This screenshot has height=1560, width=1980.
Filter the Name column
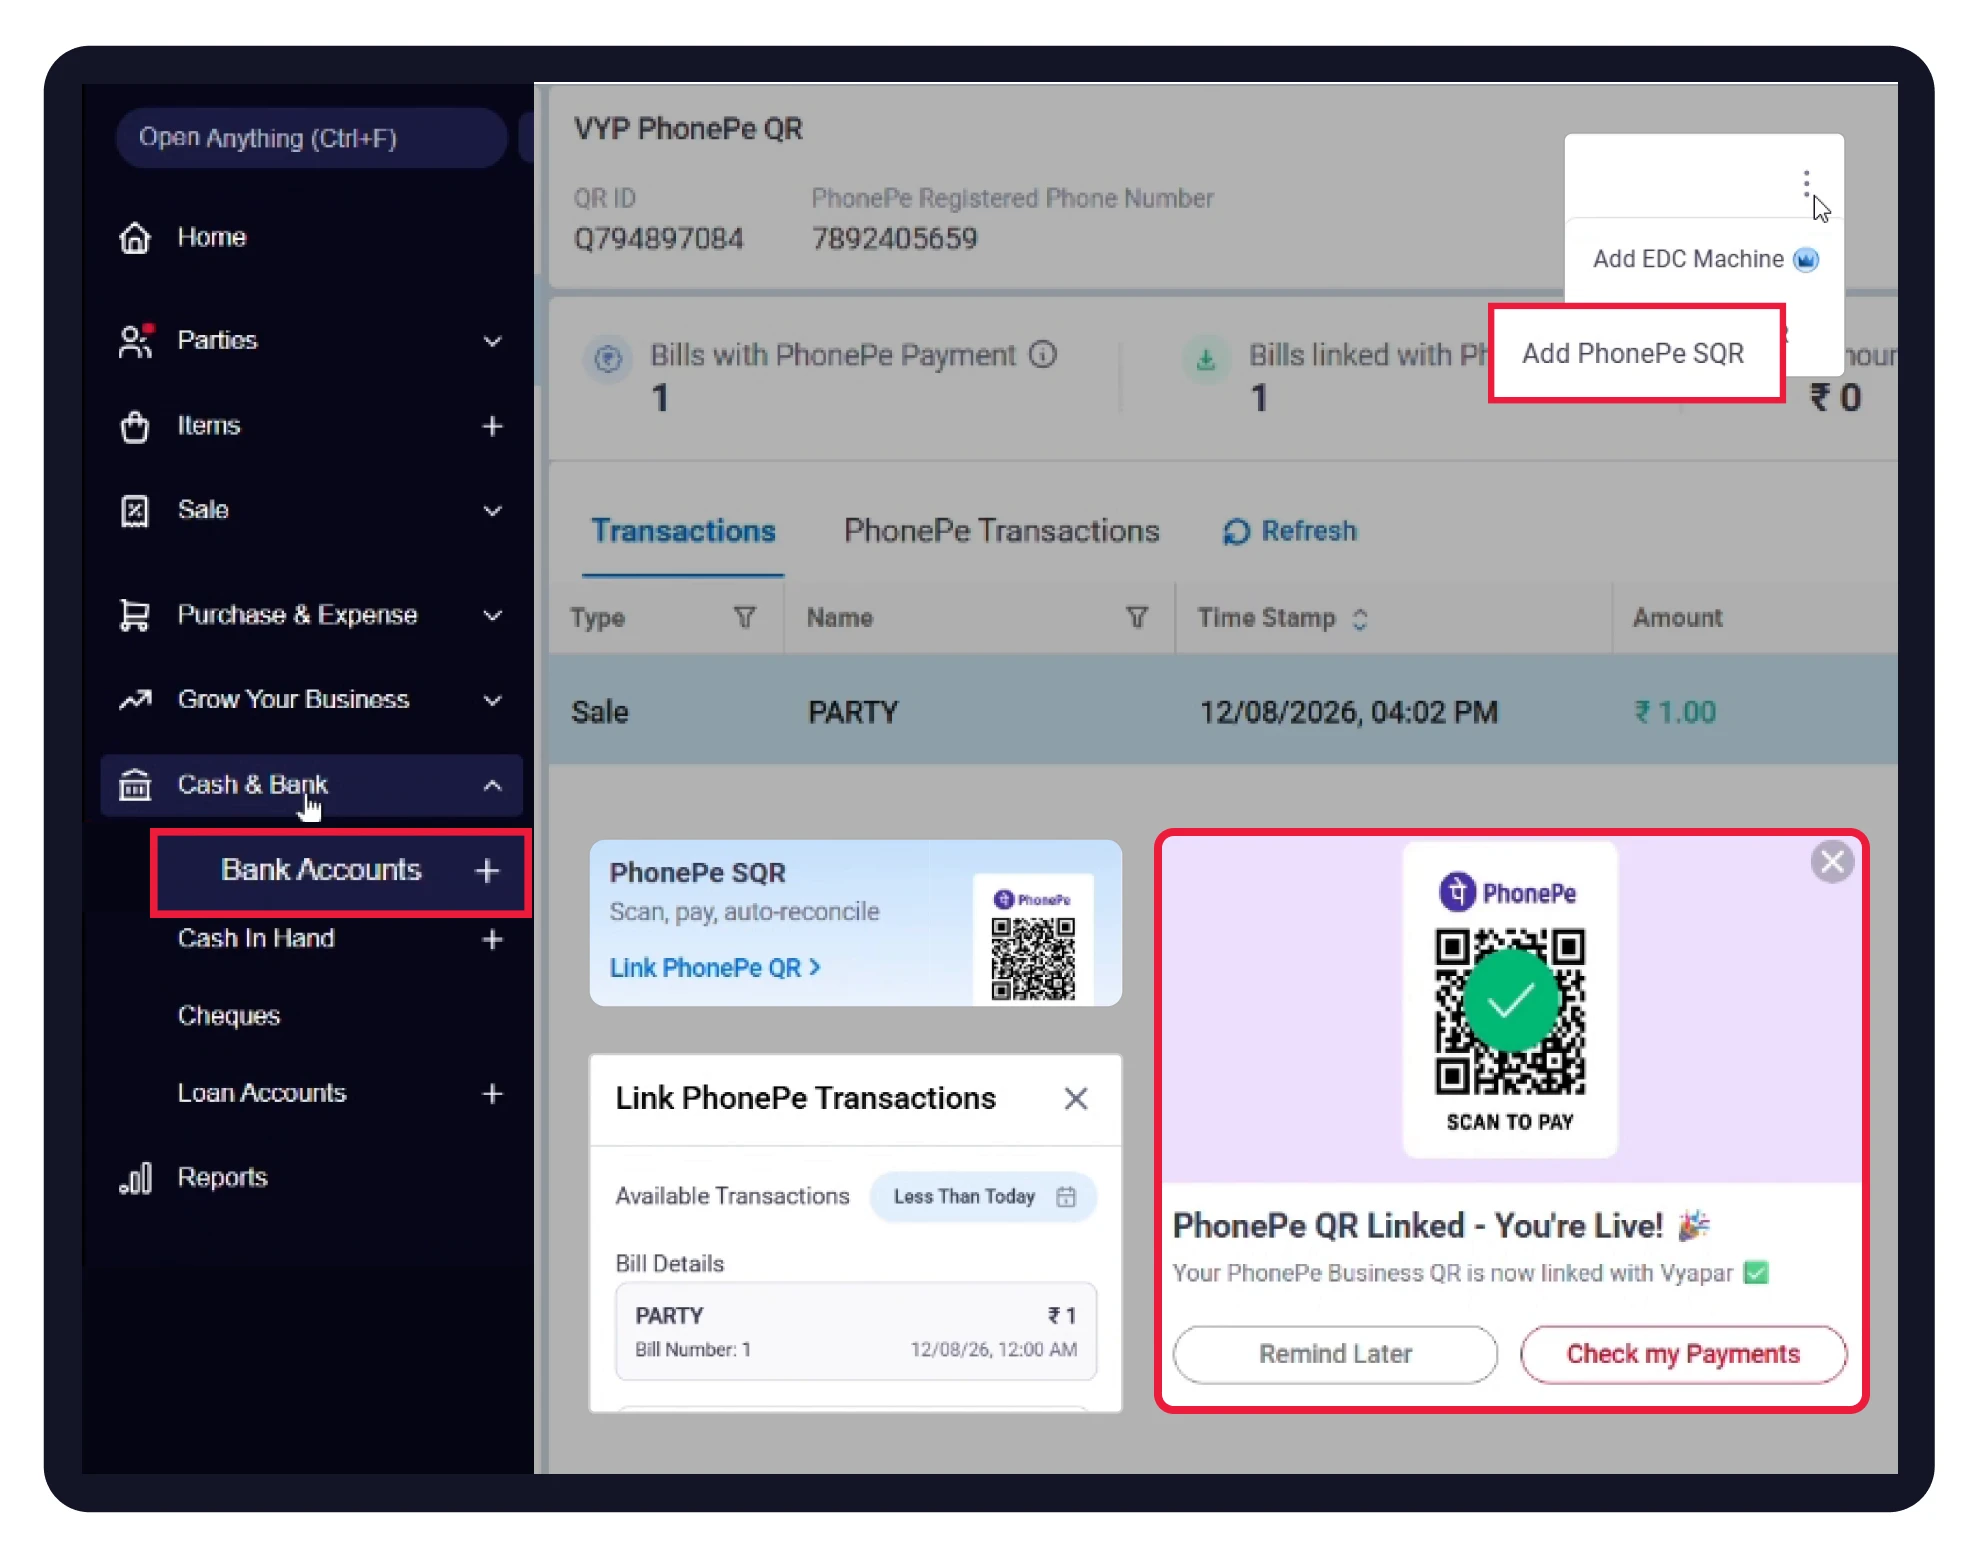click(1137, 617)
